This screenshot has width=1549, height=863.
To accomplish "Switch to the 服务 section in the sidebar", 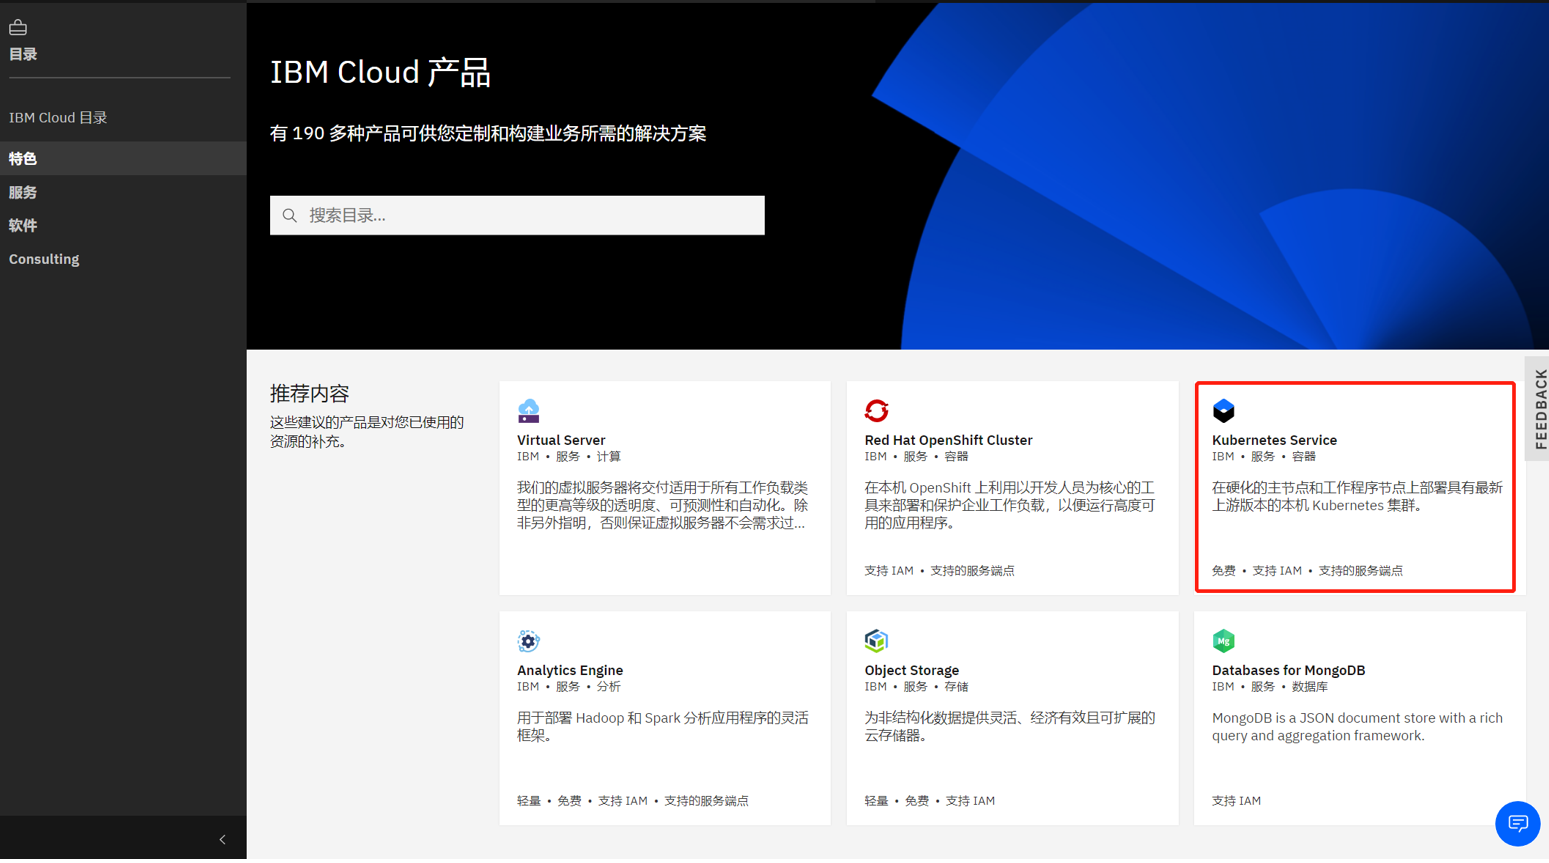I will click(x=22, y=192).
